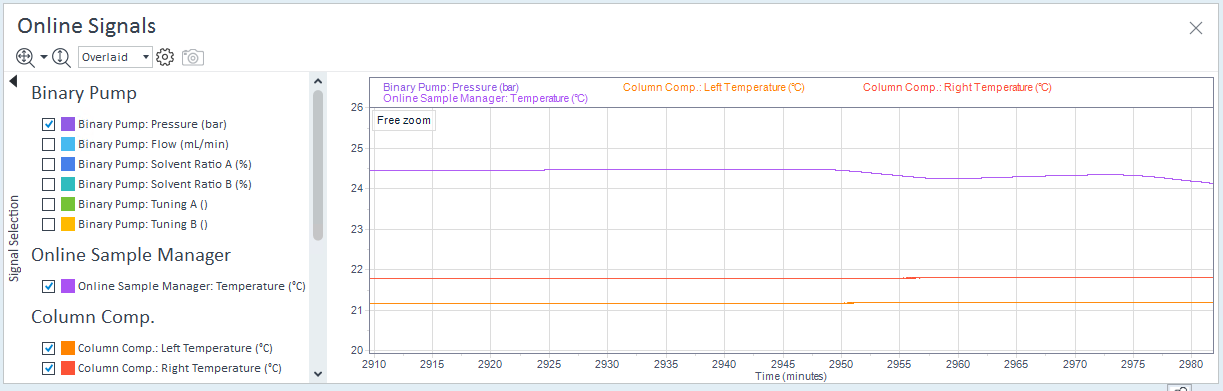This screenshot has width=1223, height=391.
Task: Open the Overlaid display mode dropdown
Action: coord(115,57)
